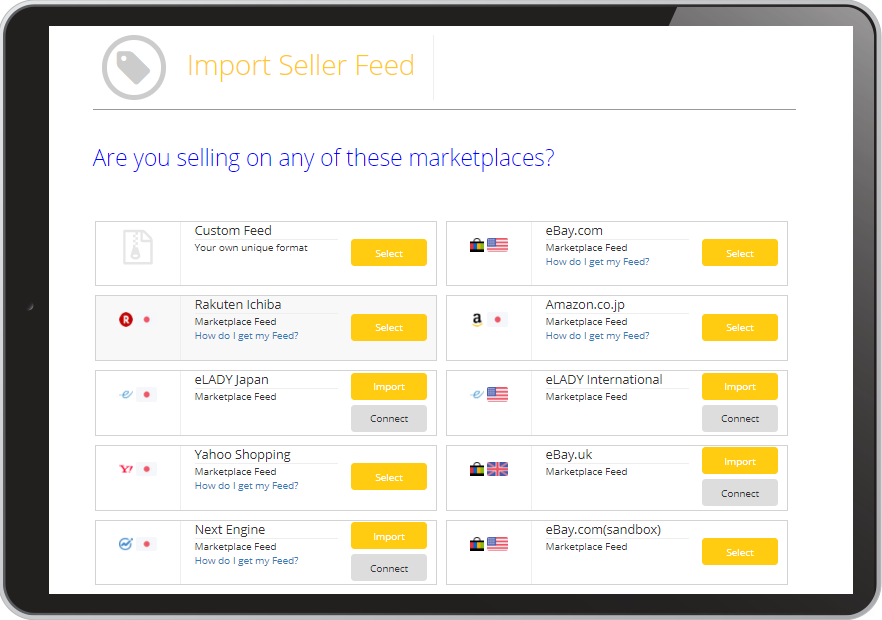The height and width of the screenshot is (620, 882).
Task: Import the Next Engine feed
Action: click(x=389, y=536)
